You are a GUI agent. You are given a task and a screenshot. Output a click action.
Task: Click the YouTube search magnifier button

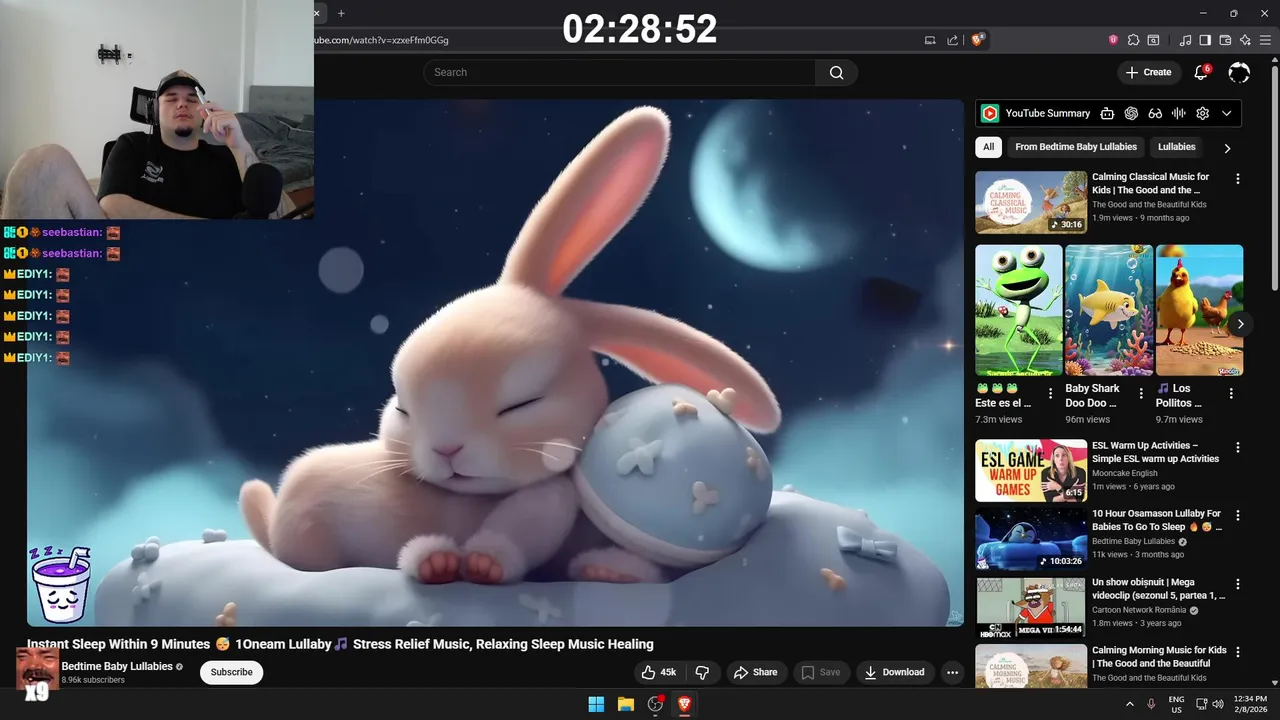click(x=836, y=72)
